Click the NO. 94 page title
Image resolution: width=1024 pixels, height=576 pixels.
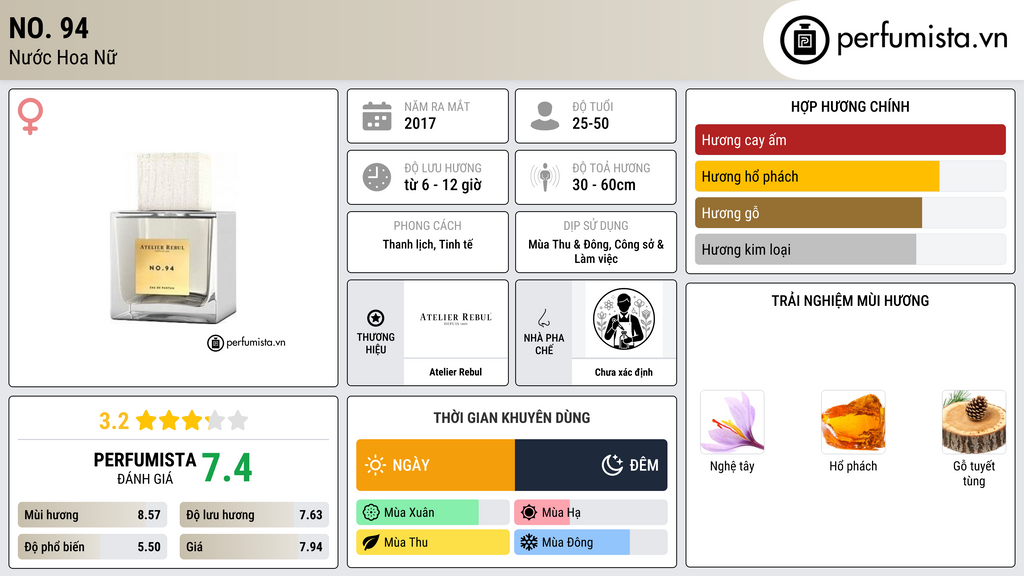[x=49, y=28]
